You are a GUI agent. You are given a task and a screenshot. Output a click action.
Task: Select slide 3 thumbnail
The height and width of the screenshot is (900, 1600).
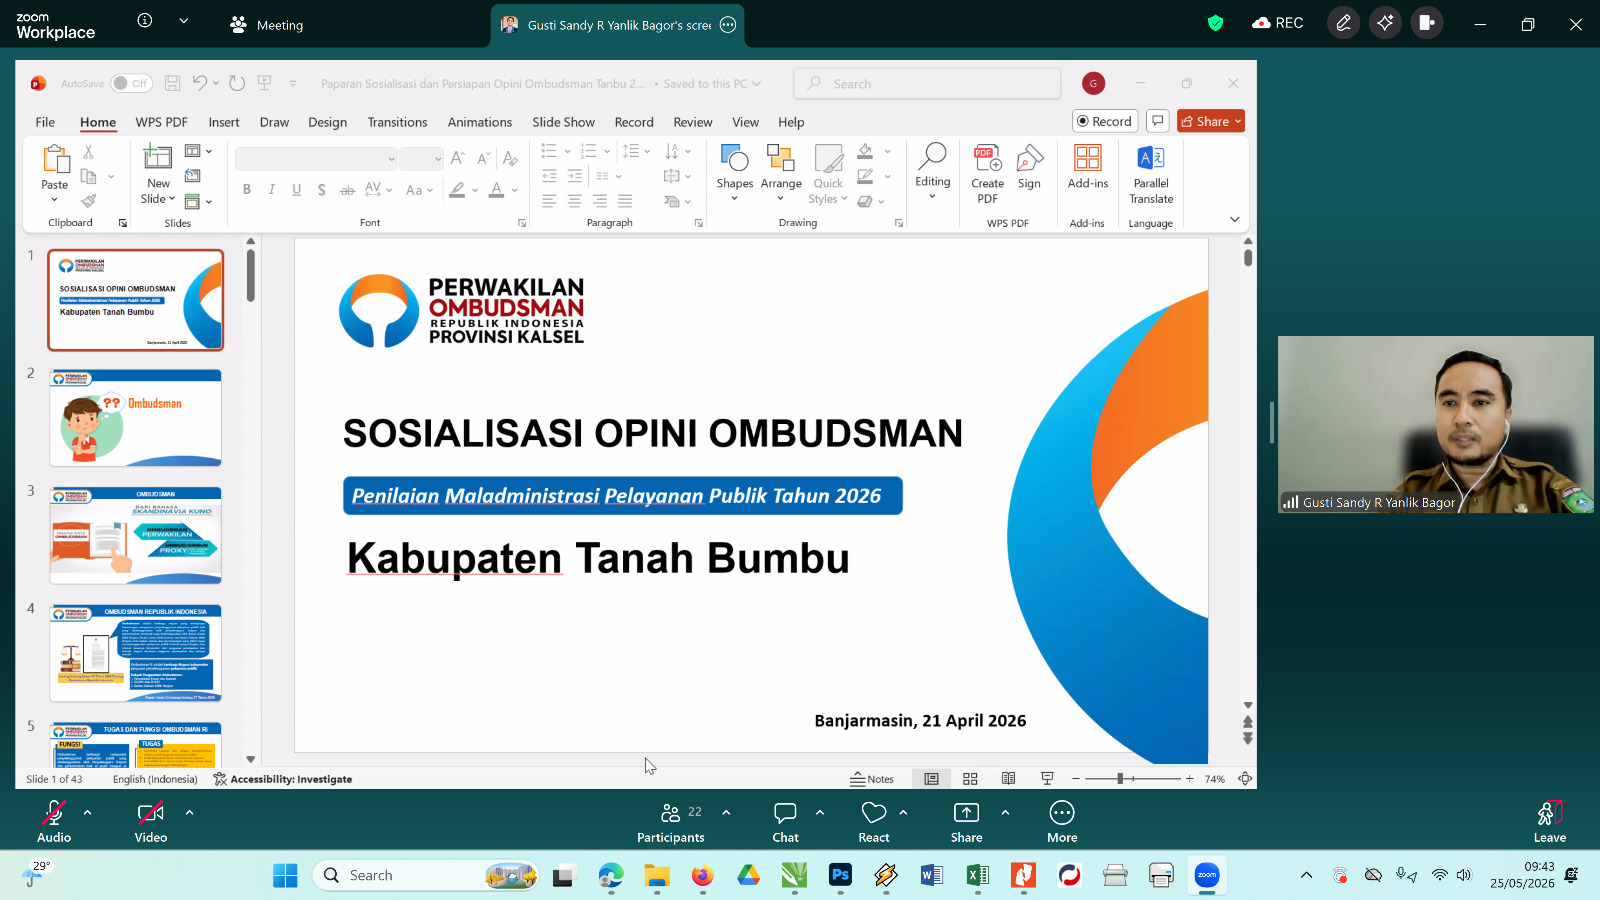pos(136,535)
